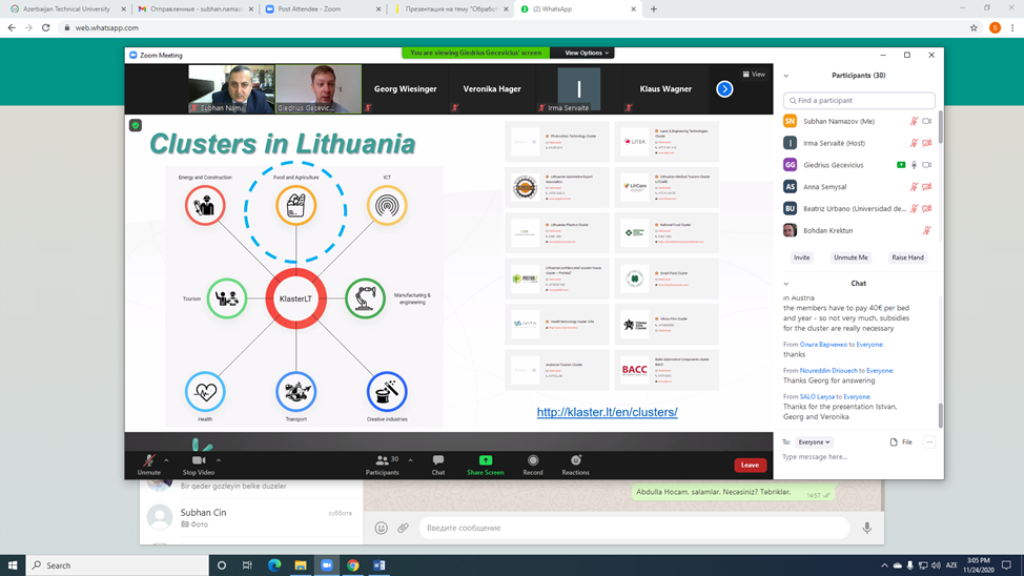This screenshot has width=1024, height=576.
Task: Open View Options dropdown
Action: (586, 53)
